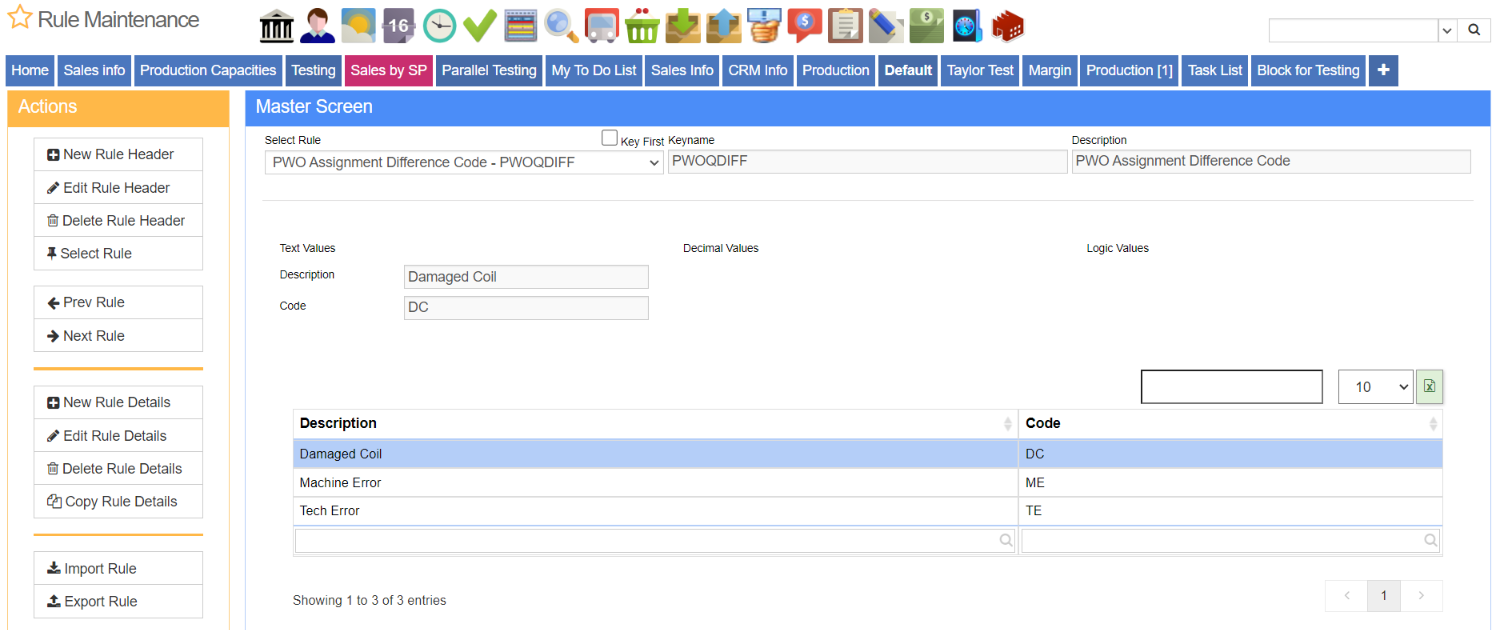Click Edit Rule Header
This screenshot has height=630, width=1498.
coord(118,187)
